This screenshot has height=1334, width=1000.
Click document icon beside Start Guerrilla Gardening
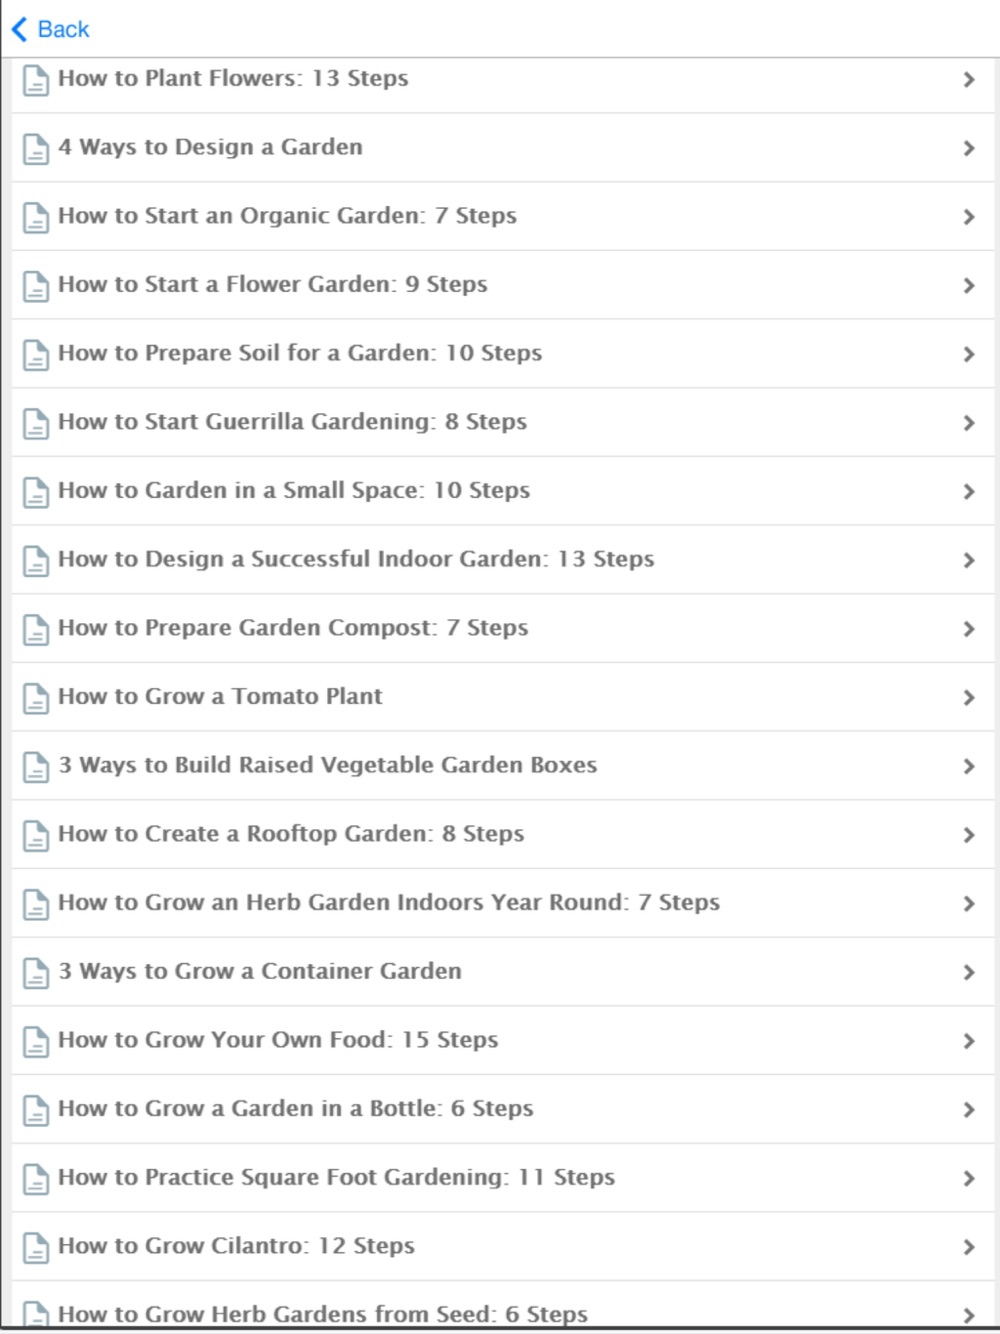pyautogui.click(x=36, y=424)
